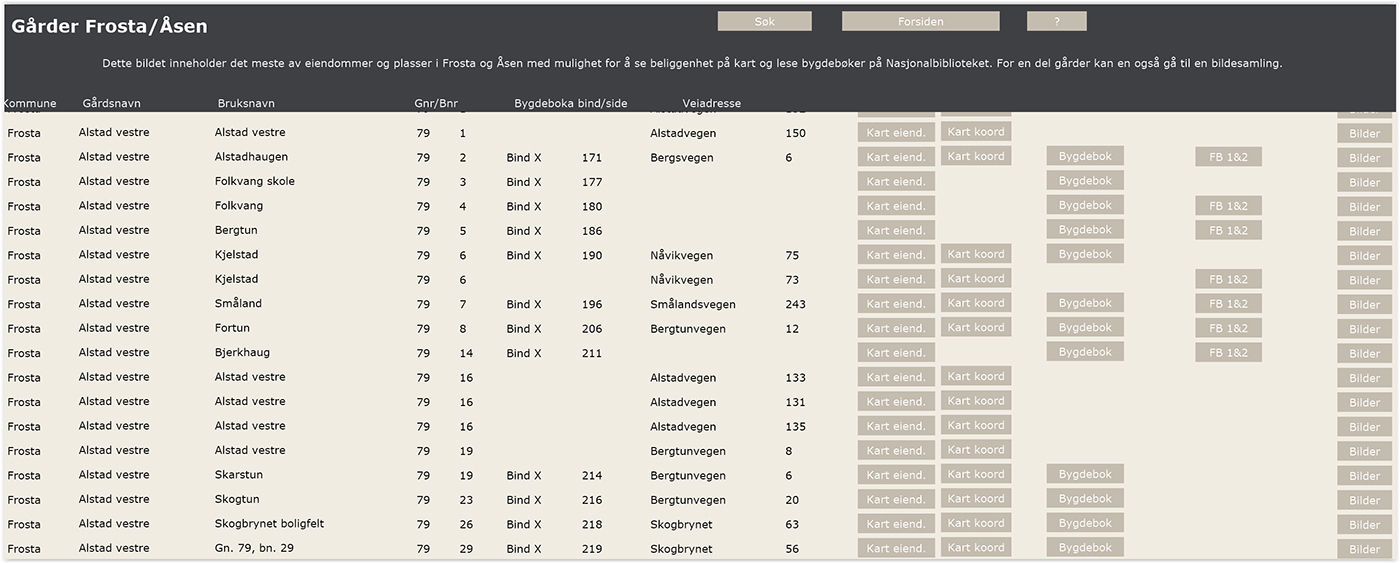Open Kart eiend. for Bjerkhaug
Image resolution: width=1400 pixels, height=563 pixels.
pos(896,353)
